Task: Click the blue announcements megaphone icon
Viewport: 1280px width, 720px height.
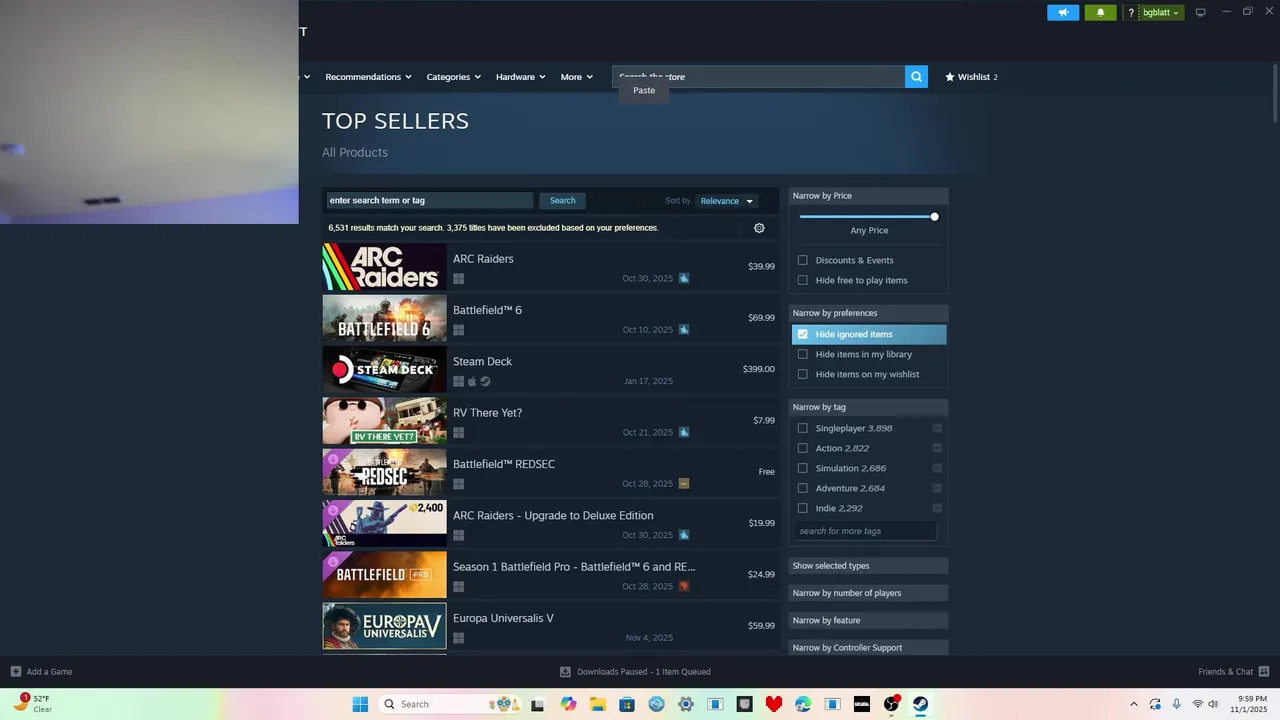Action: coord(1063,12)
